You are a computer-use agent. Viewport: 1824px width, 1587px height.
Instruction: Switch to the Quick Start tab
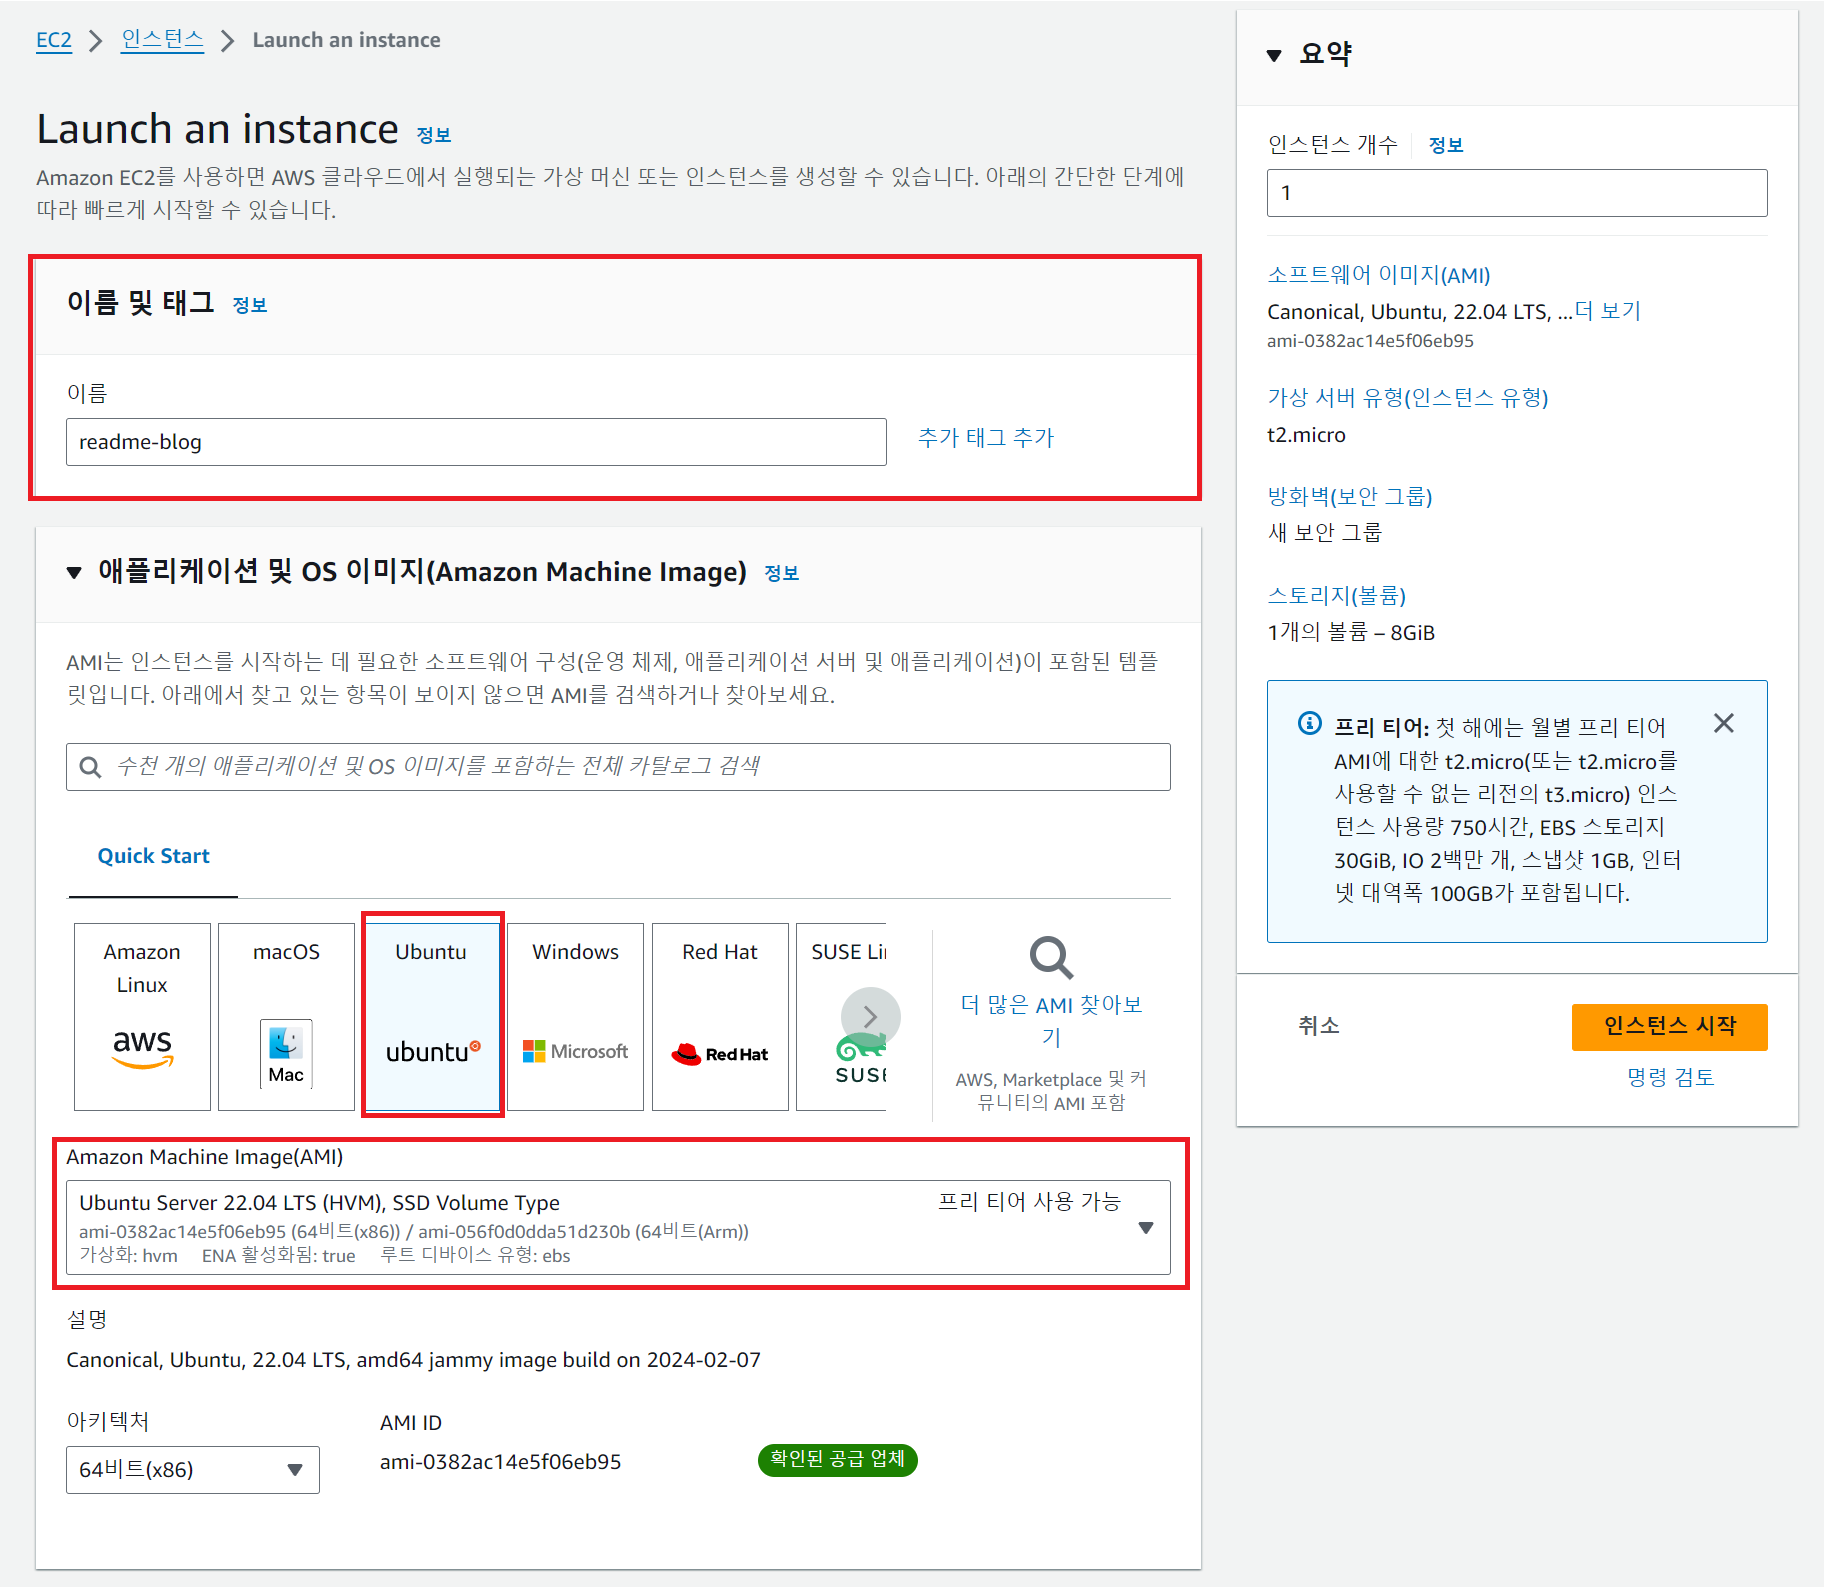(x=153, y=856)
